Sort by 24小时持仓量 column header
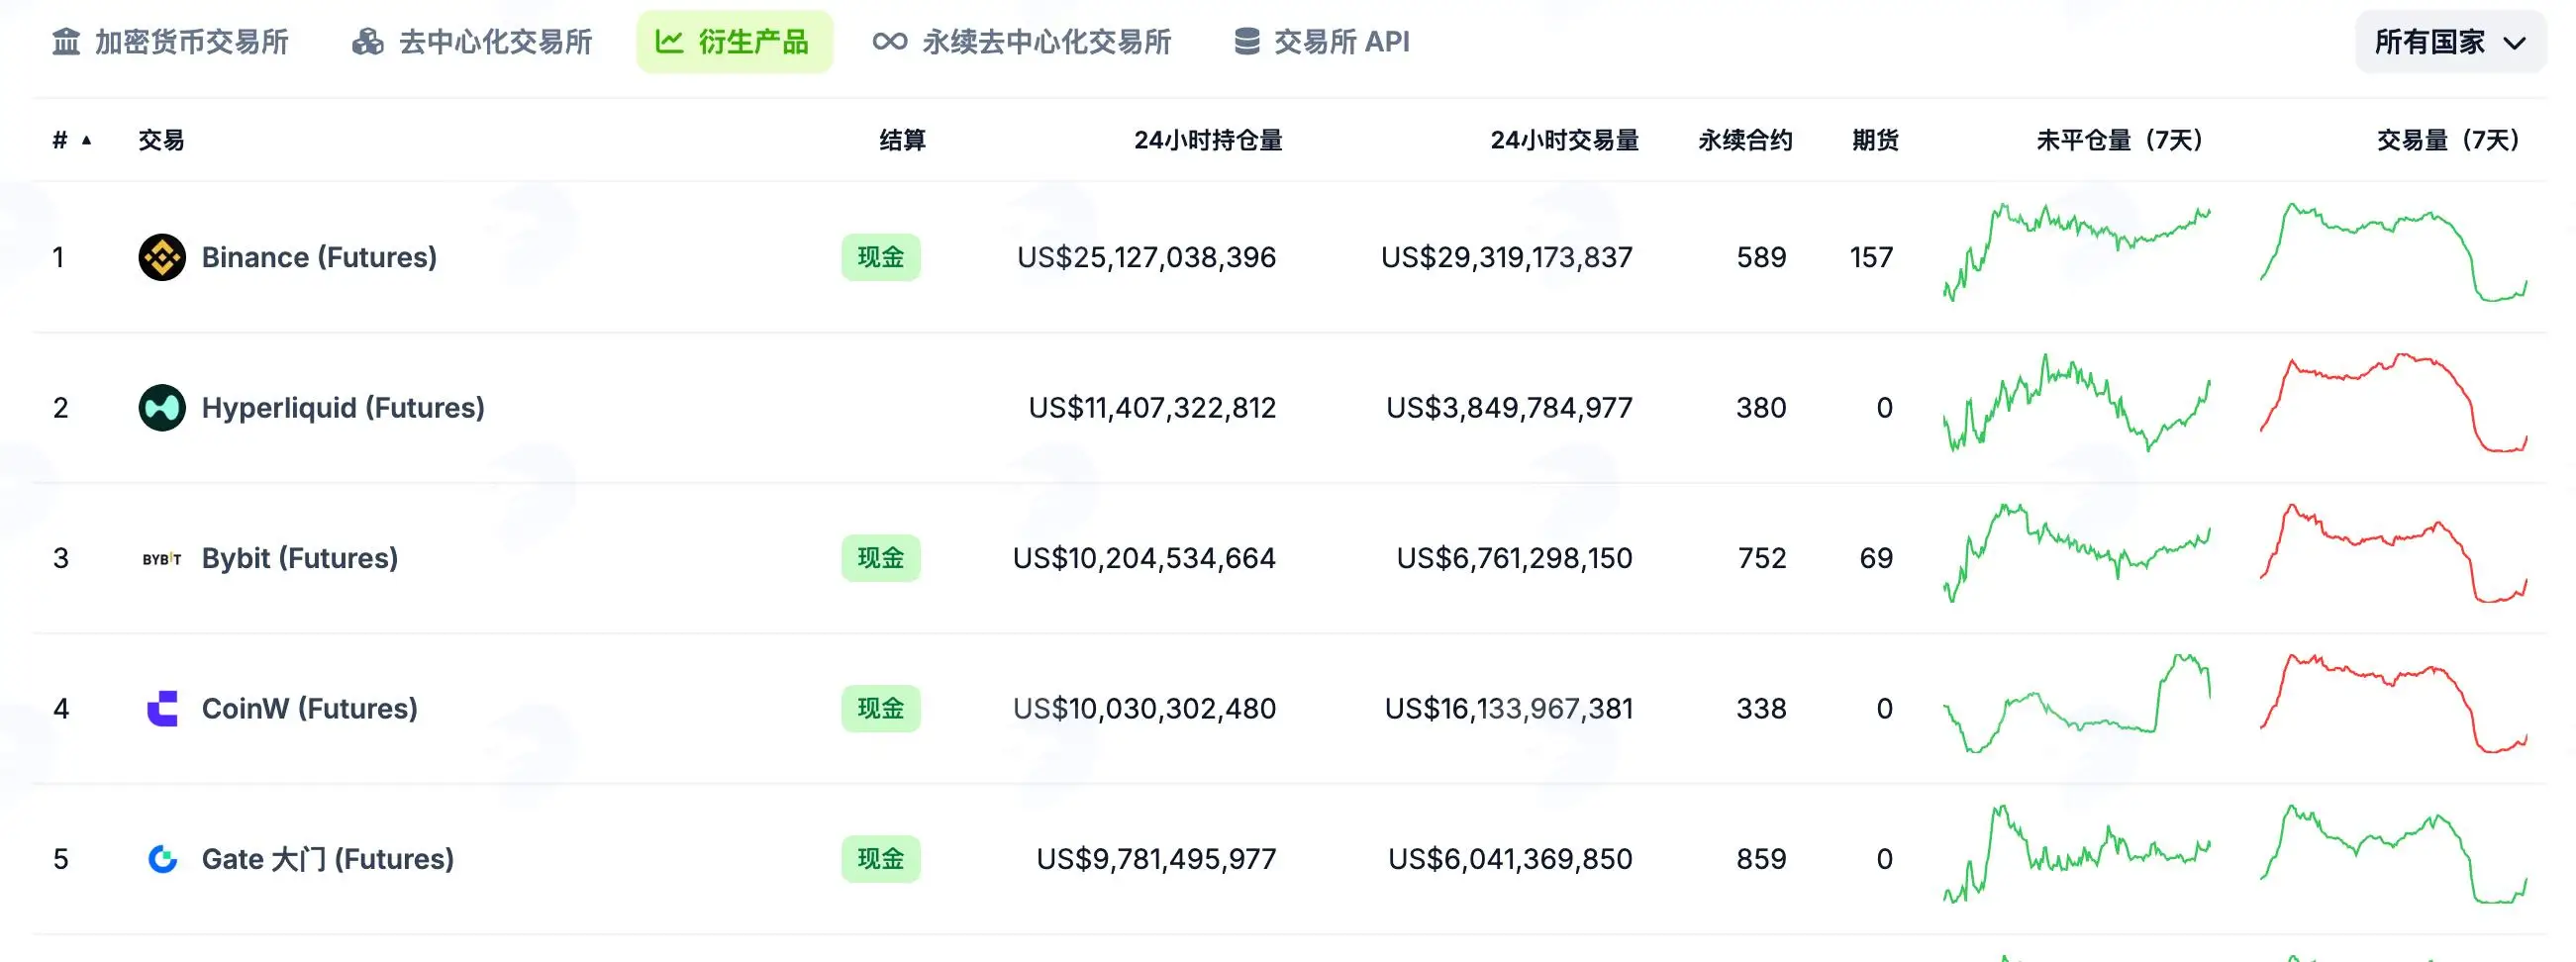This screenshot has height=962, width=2576. point(1208,140)
